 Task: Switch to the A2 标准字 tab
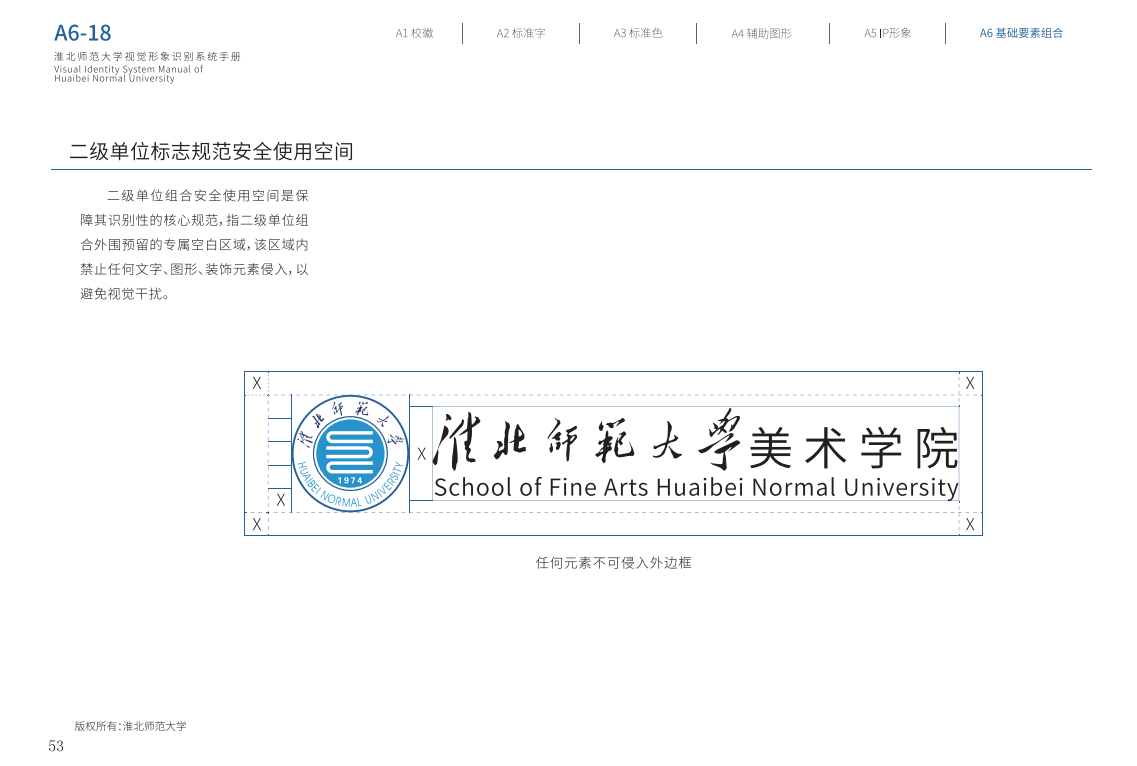[521, 33]
